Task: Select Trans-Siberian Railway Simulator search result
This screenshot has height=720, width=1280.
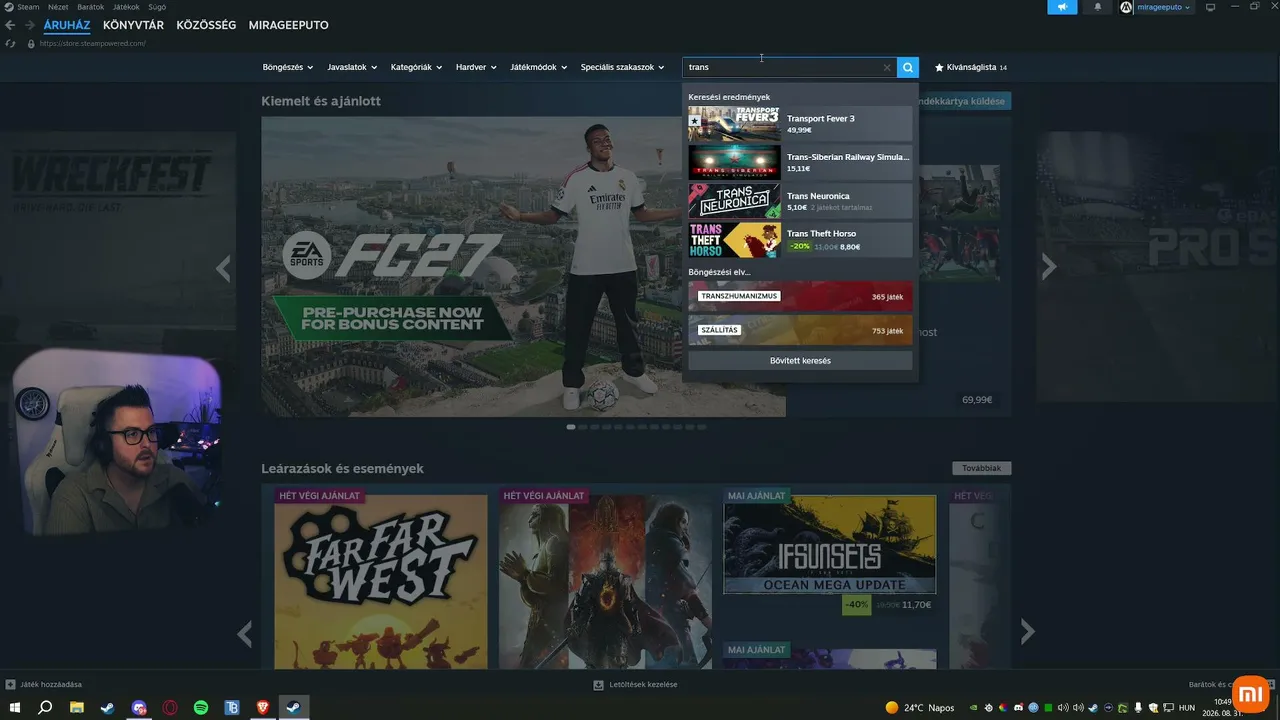Action: (800, 162)
